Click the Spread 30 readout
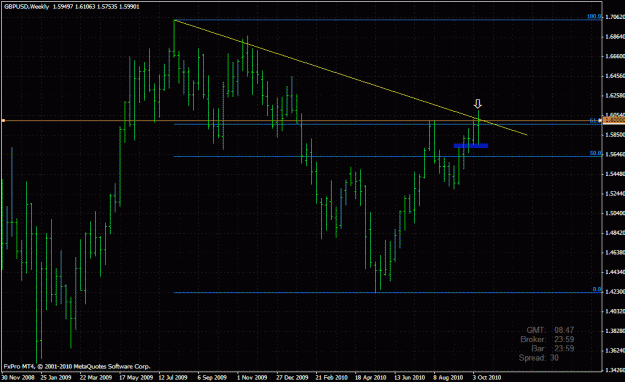Screen dimensions: 625x382 [x=539, y=358]
